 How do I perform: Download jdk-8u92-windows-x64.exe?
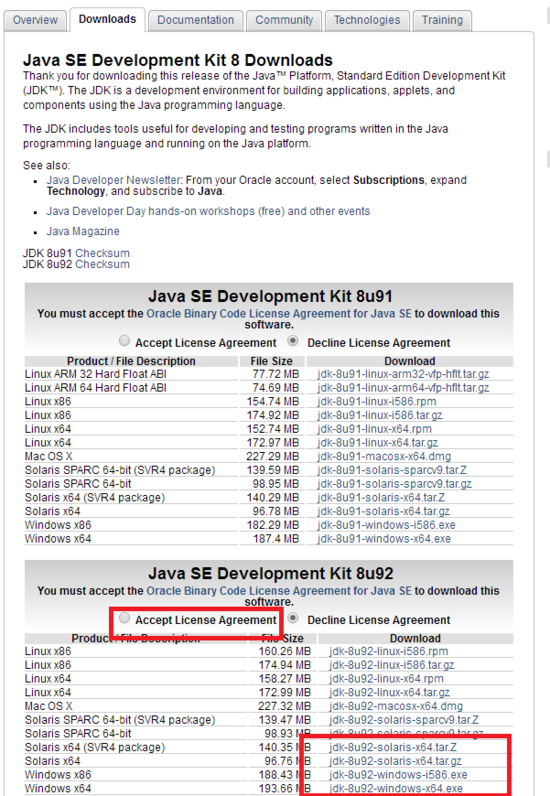pyautogui.click(x=396, y=788)
